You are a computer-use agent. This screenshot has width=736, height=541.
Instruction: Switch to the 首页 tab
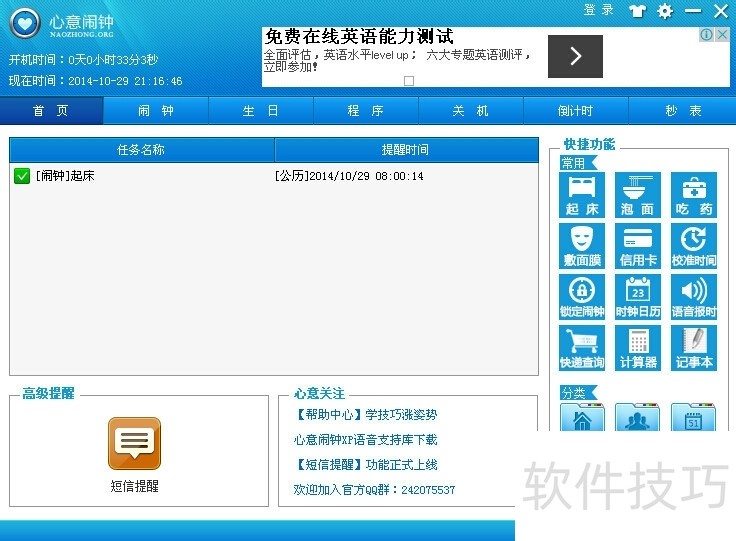(x=51, y=111)
